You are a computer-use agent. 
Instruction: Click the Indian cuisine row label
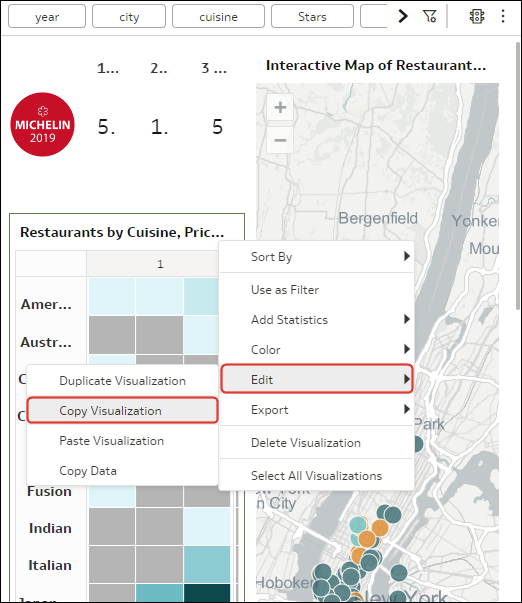click(x=50, y=528)
